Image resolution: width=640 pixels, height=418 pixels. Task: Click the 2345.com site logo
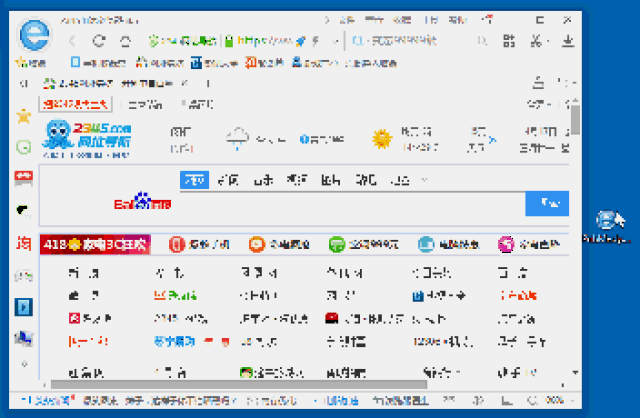pos(86,138)
